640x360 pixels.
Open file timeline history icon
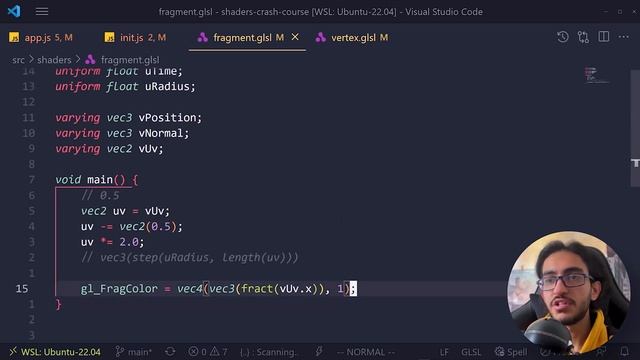[x=562, y=37]
